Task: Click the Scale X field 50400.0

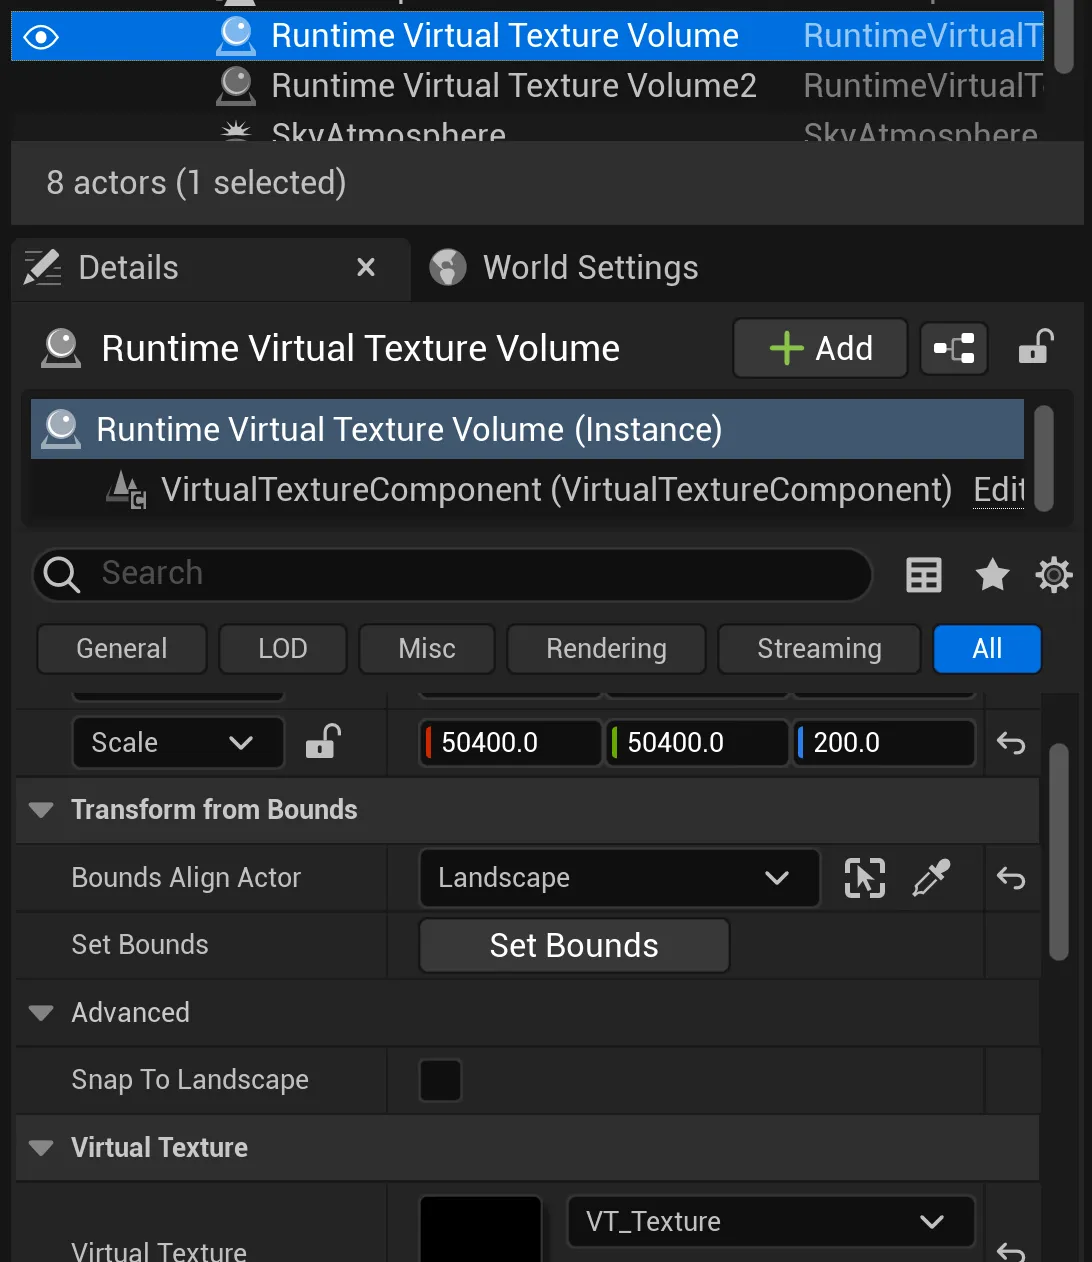Action: click(511, 743)
